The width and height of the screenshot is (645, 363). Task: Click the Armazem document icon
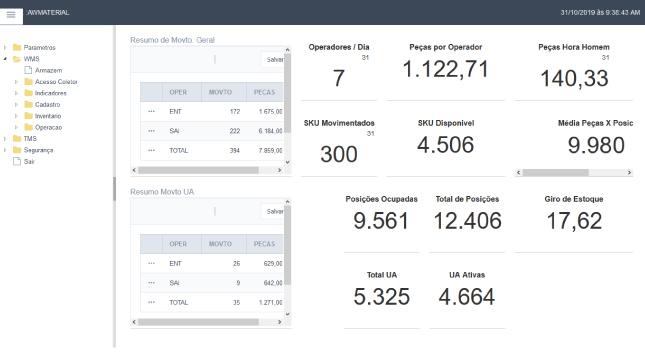point(28,70)
